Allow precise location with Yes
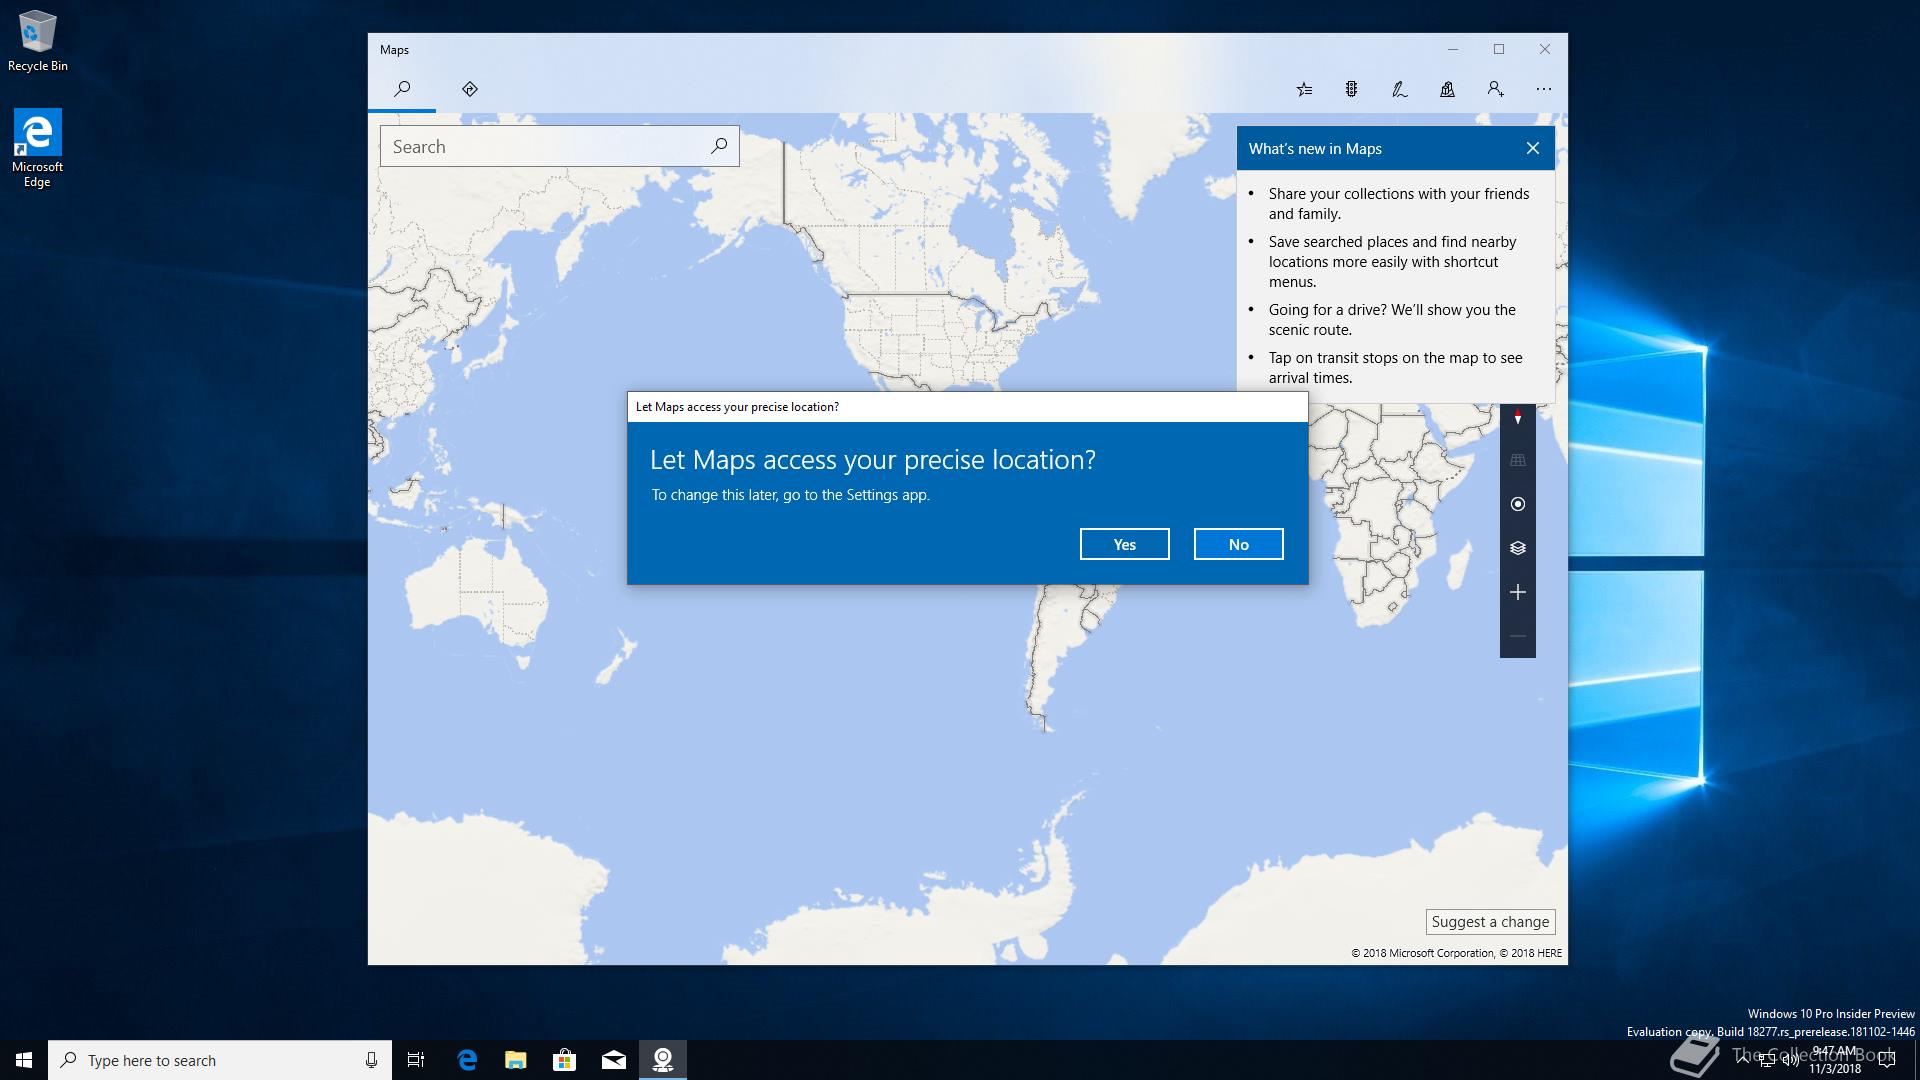Screen dimensions: 1920x1080 tap(1124, 544)
